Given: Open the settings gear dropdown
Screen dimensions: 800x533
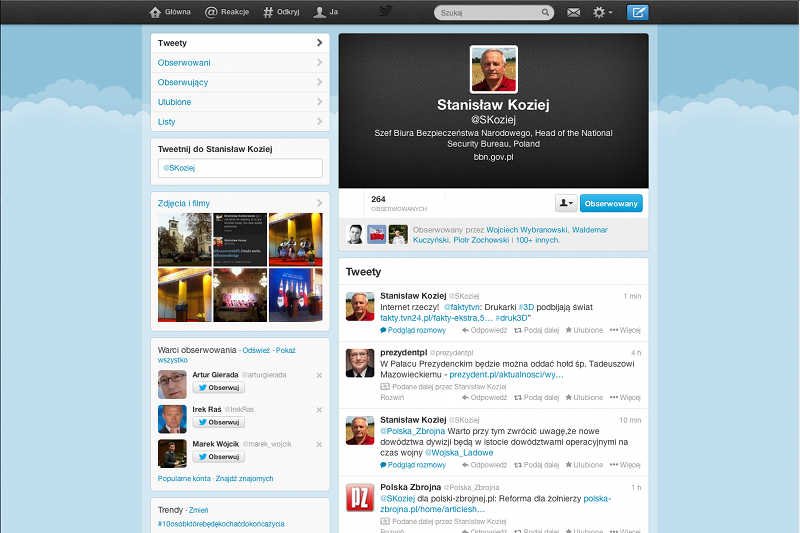Looking at the screenshot, I should [x=603, y=12].
